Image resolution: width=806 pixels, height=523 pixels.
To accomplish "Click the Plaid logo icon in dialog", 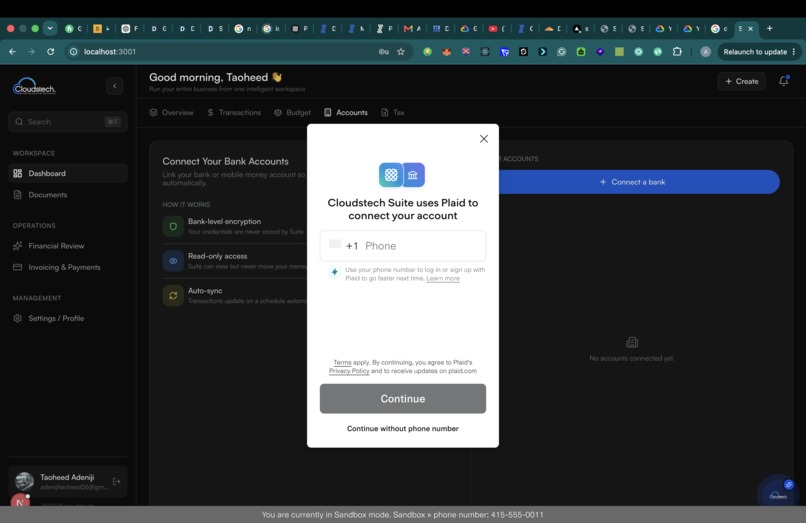I will coord(391,175).
